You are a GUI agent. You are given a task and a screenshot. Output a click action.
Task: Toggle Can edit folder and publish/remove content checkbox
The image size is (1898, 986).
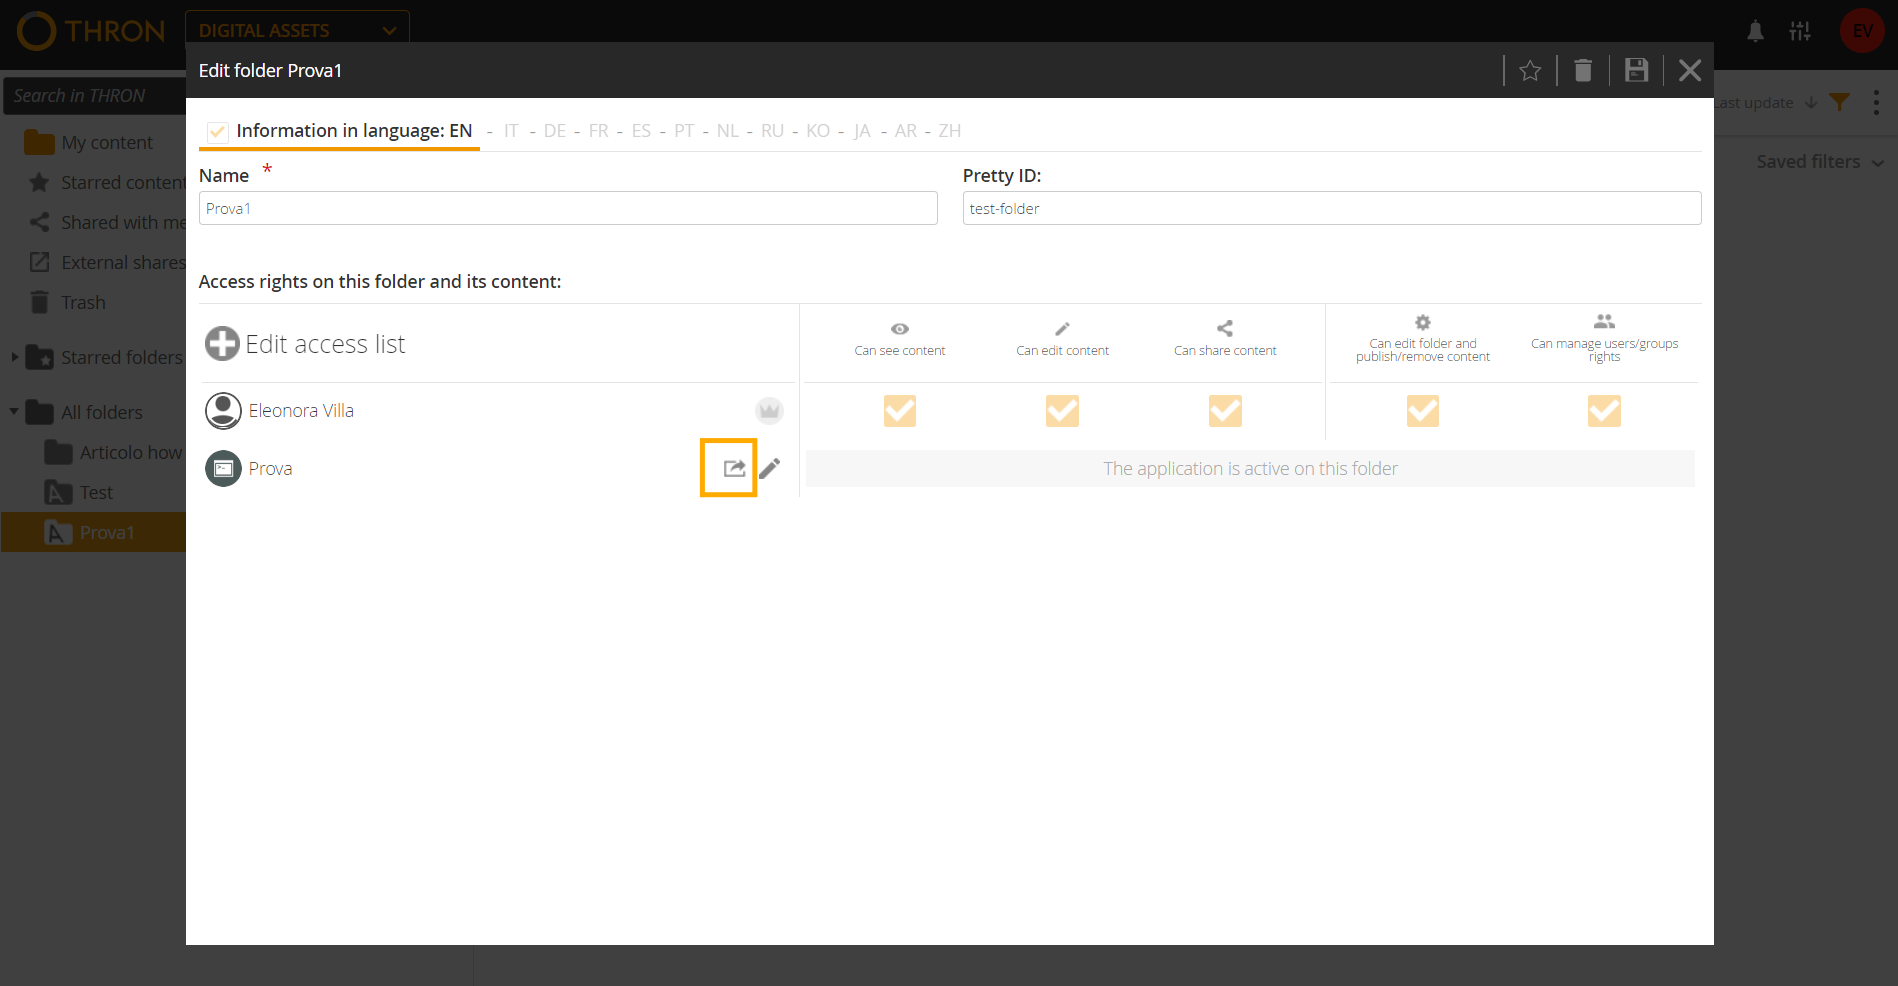(x=1423, y=411)
